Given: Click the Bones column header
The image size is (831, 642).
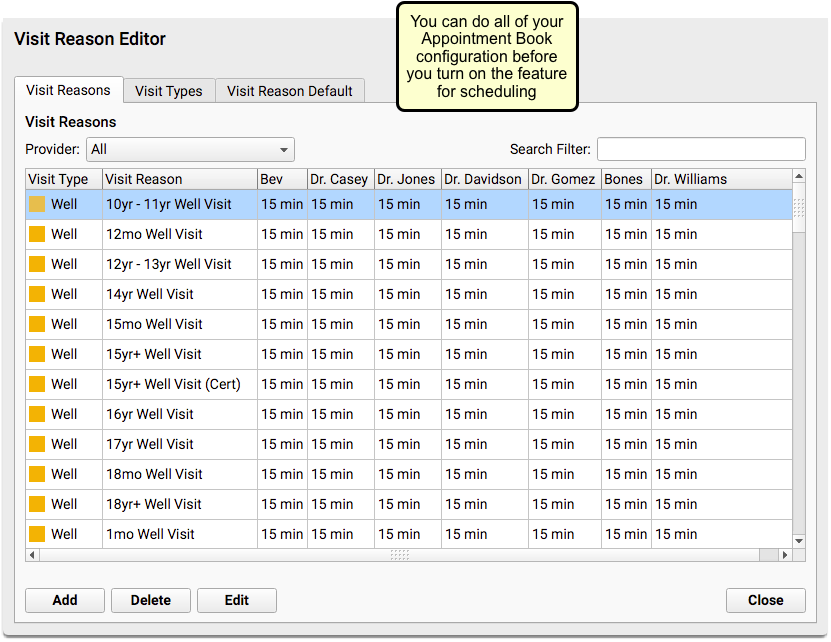Looking at the screenshot, I should (626, 179).
